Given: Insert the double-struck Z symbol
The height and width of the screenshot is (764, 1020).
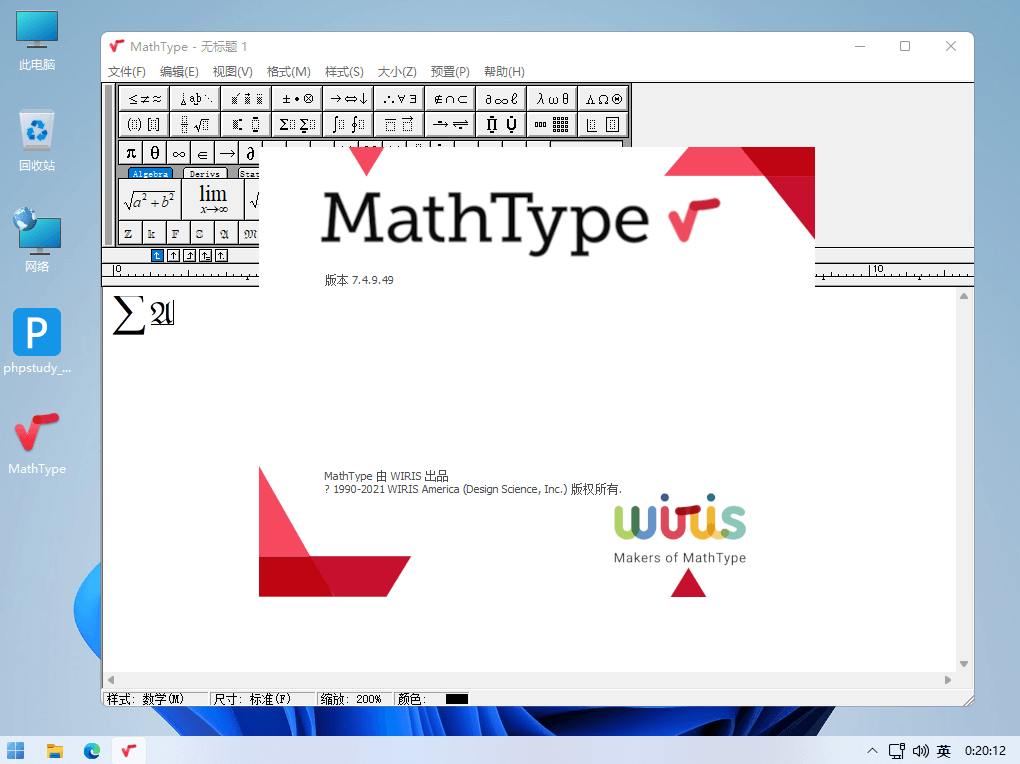Looking at the screenshot, I should coord(129,234).
